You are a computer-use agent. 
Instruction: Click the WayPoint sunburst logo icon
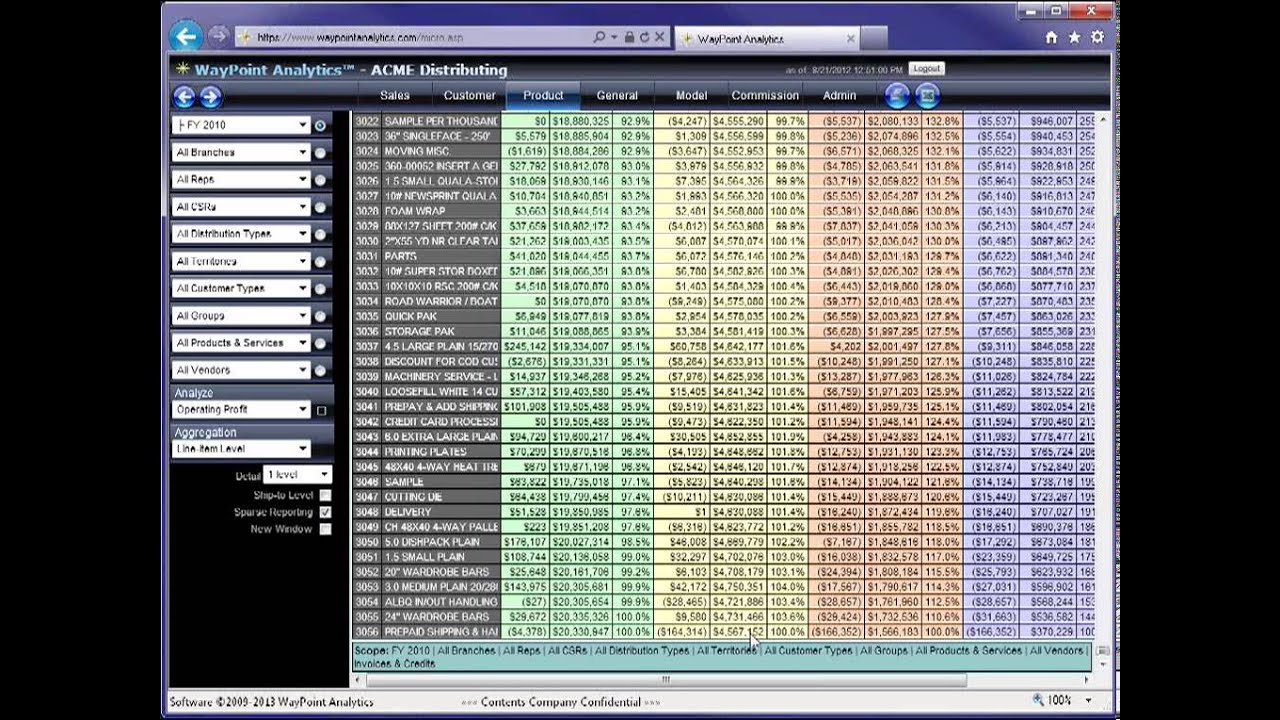[182, 69]
